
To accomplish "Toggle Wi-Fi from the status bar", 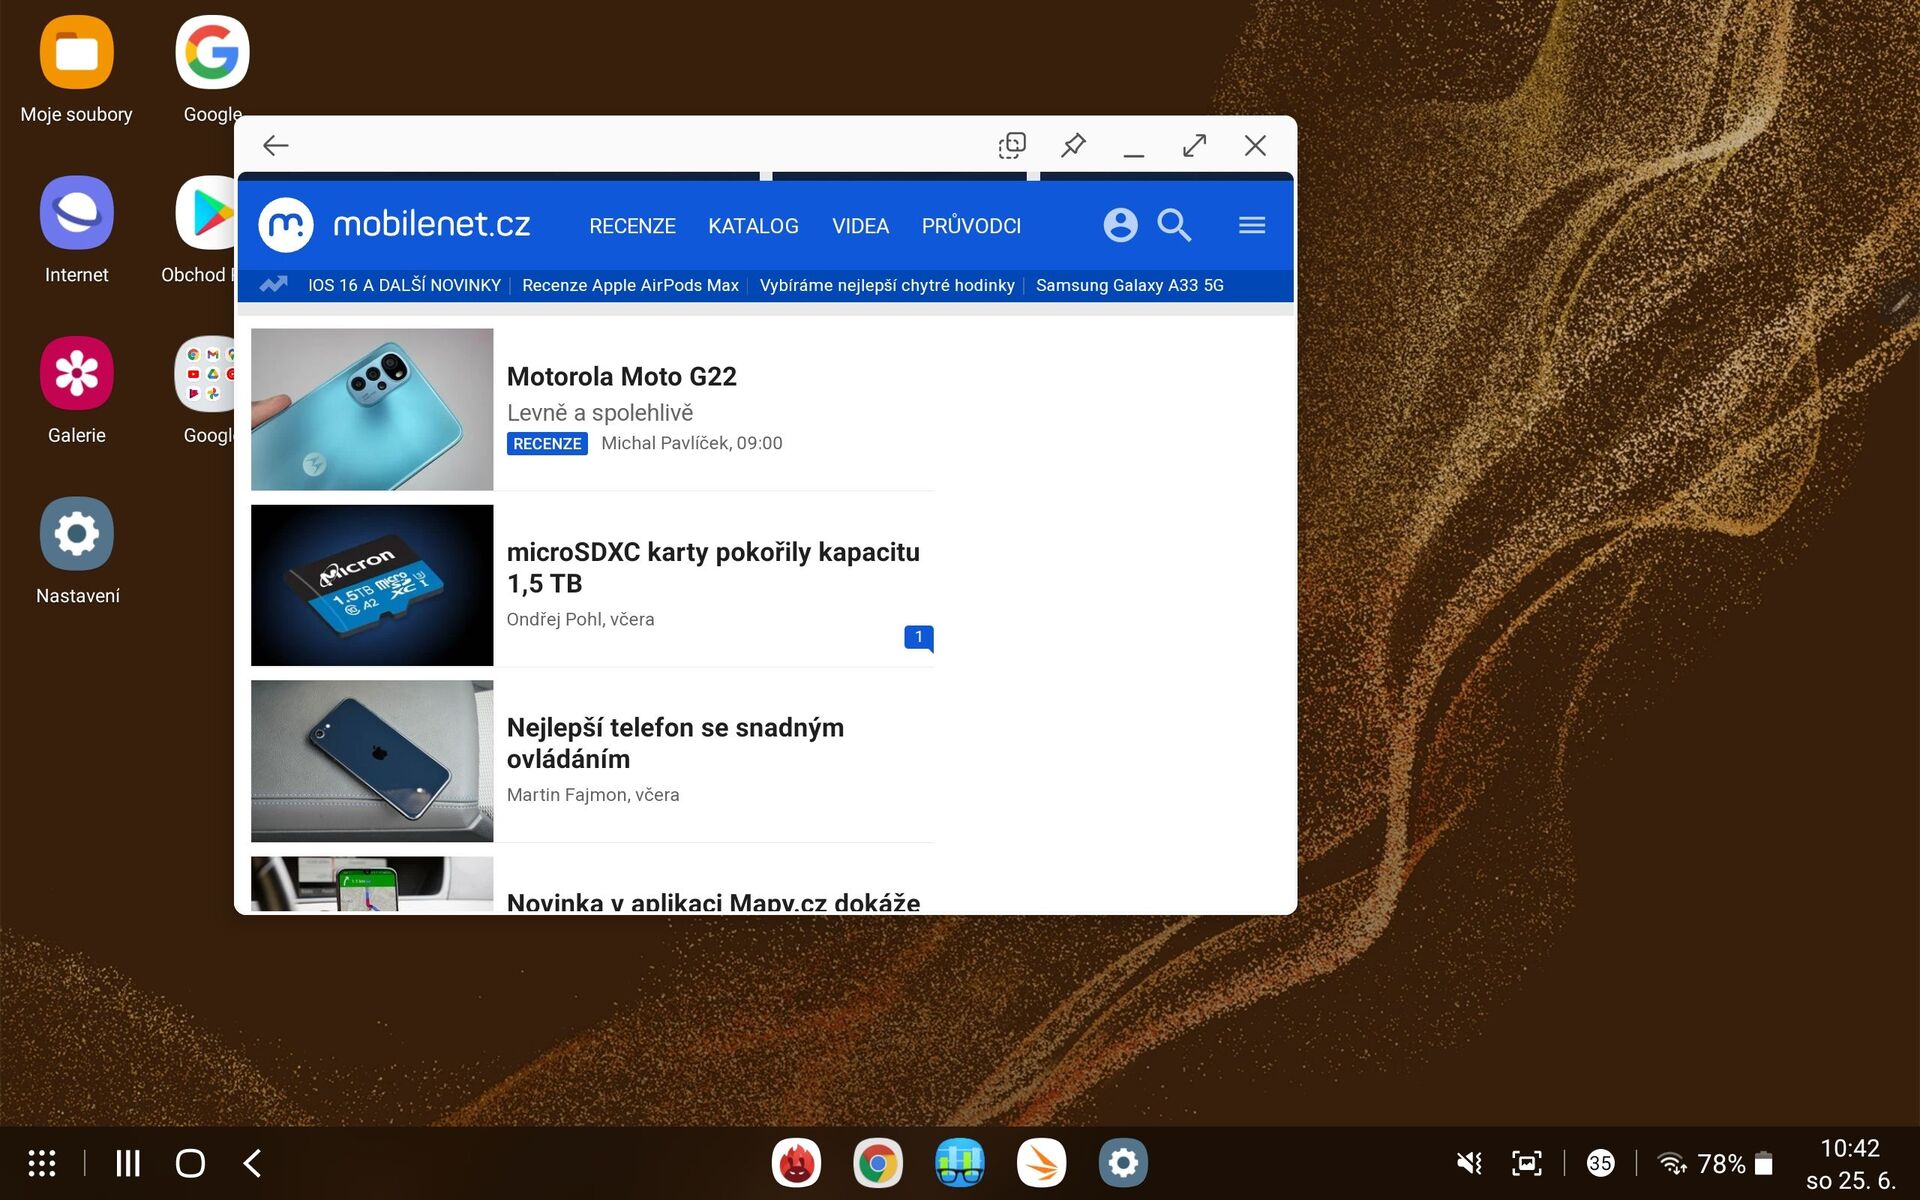I will 1672,1162.
